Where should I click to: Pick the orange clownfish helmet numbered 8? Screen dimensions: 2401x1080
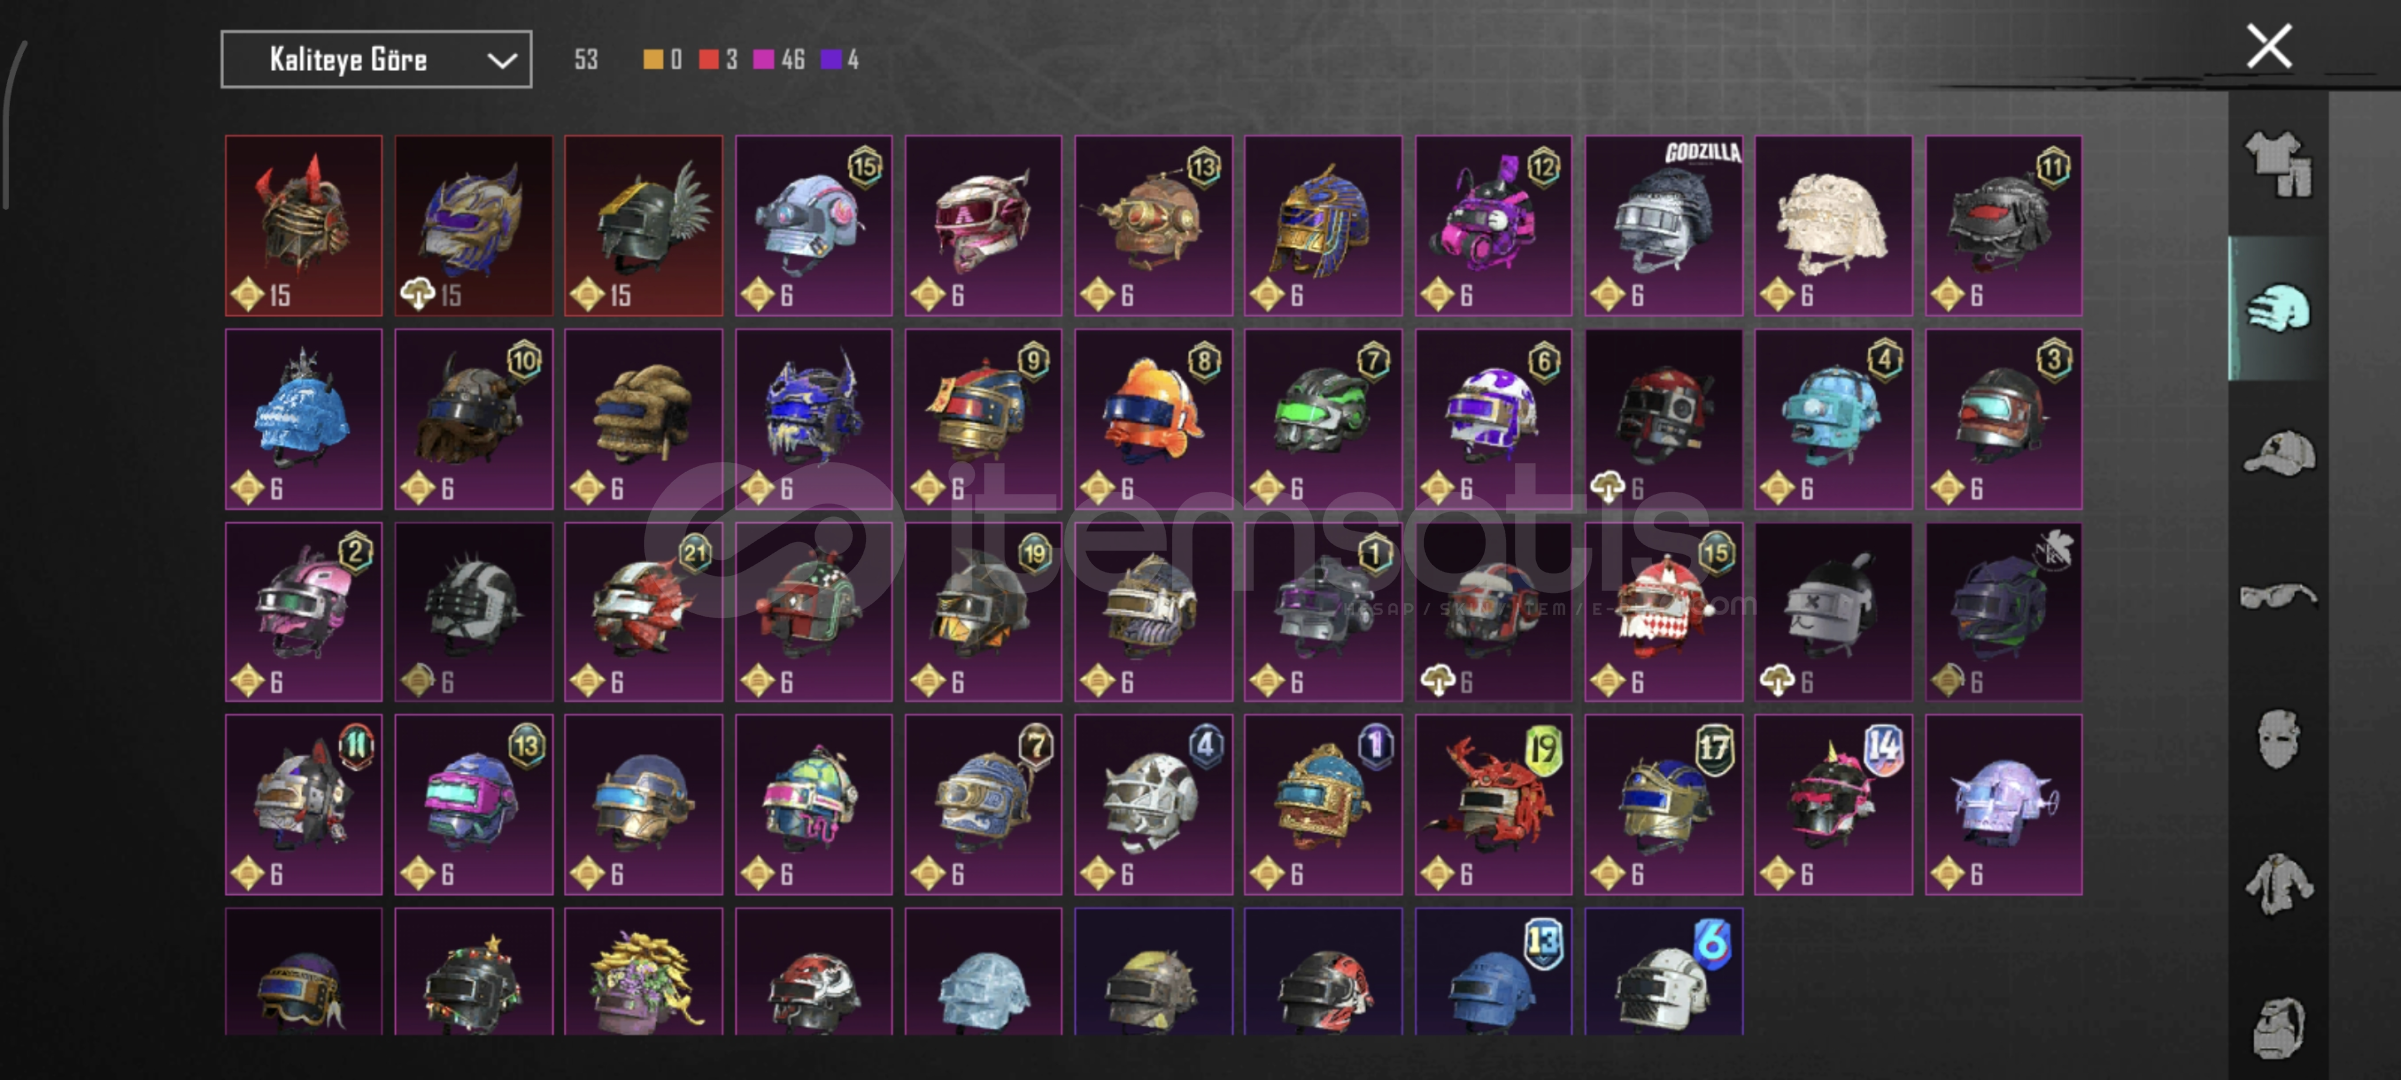(x=1153, y=419)
